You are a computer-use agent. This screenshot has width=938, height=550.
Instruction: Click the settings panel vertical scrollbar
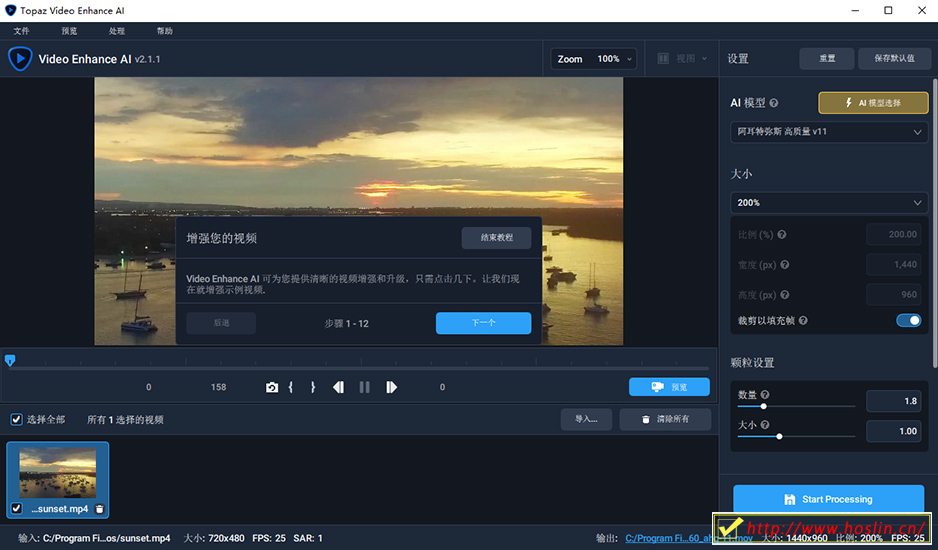(x=934, y=223)
